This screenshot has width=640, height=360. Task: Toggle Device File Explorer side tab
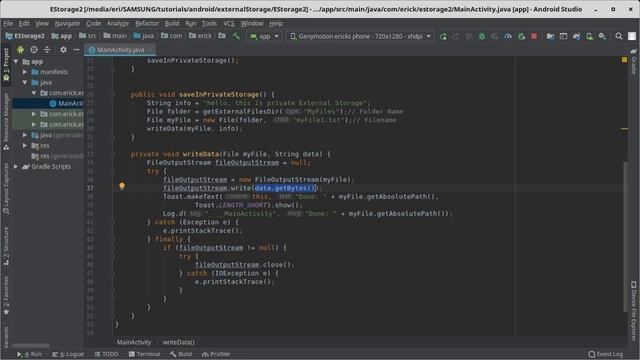click(633, 311)
